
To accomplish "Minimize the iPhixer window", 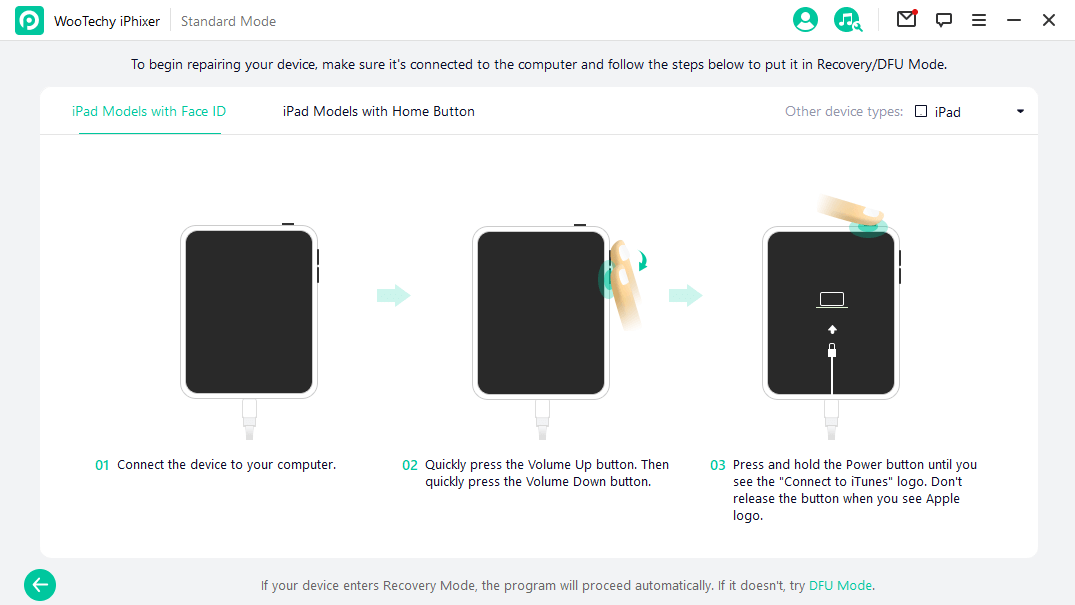I will click(x=1014, y=21).
